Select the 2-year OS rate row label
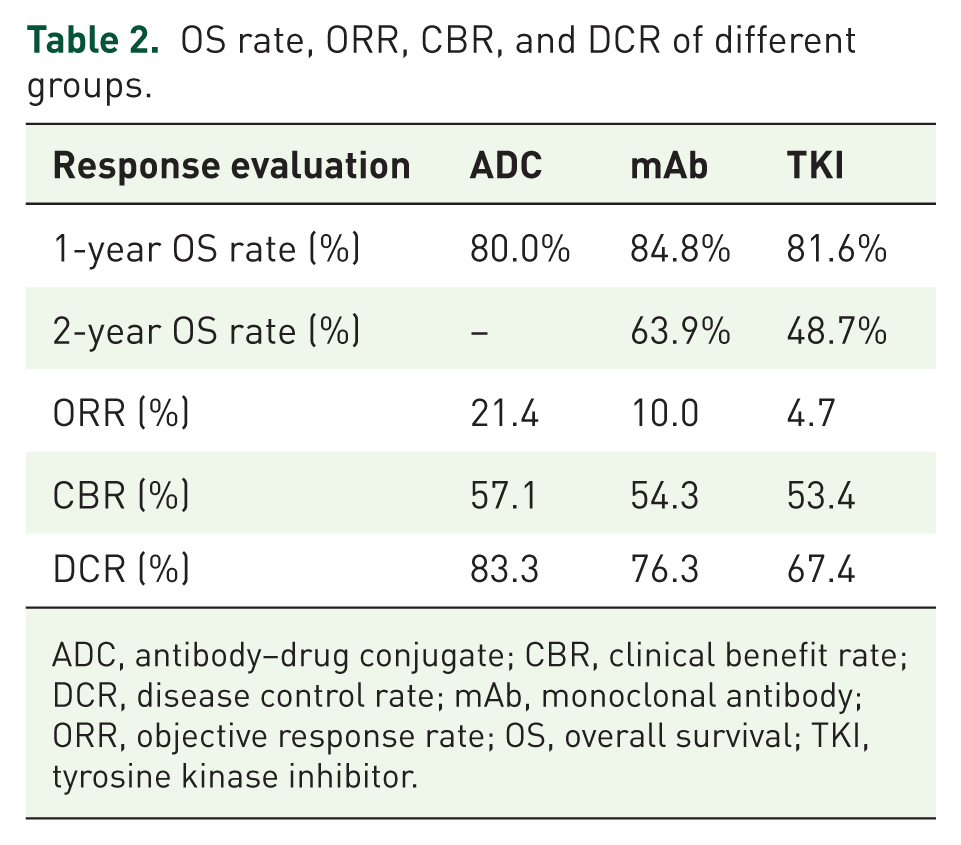 click(206, 332)
